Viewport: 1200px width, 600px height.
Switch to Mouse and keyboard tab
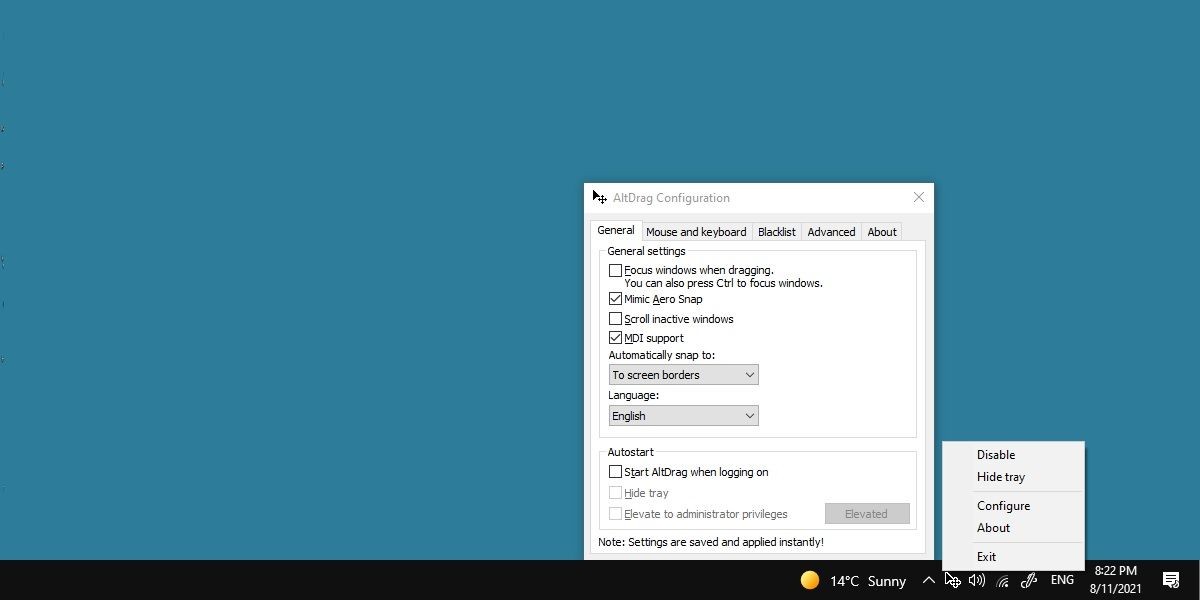pos(696,232)
